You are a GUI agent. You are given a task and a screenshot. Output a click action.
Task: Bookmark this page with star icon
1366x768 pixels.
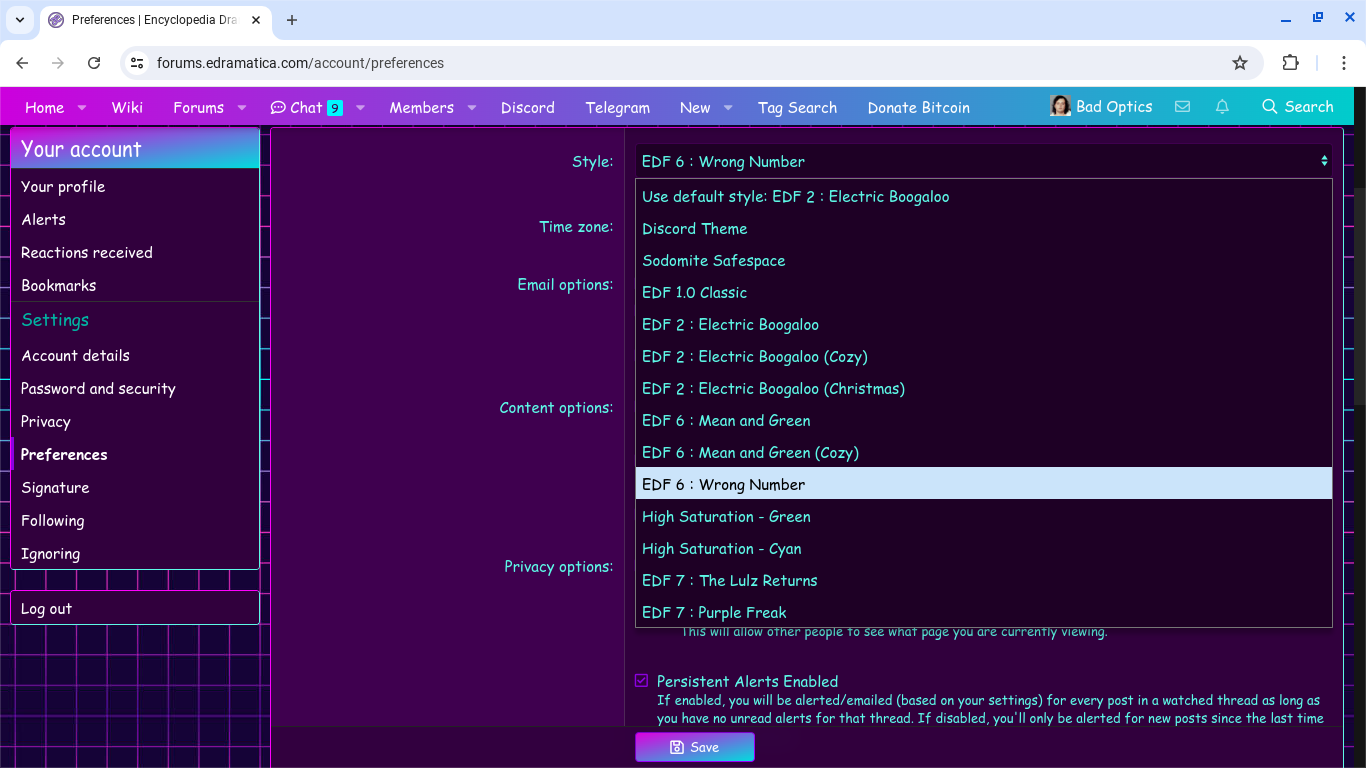click(1240, 63)
